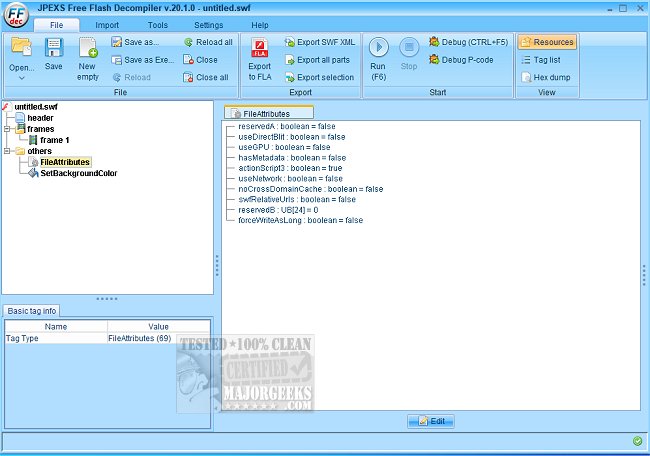650x456 pixels.
Task: Click Reload all in File group
Action: point(208,43)
